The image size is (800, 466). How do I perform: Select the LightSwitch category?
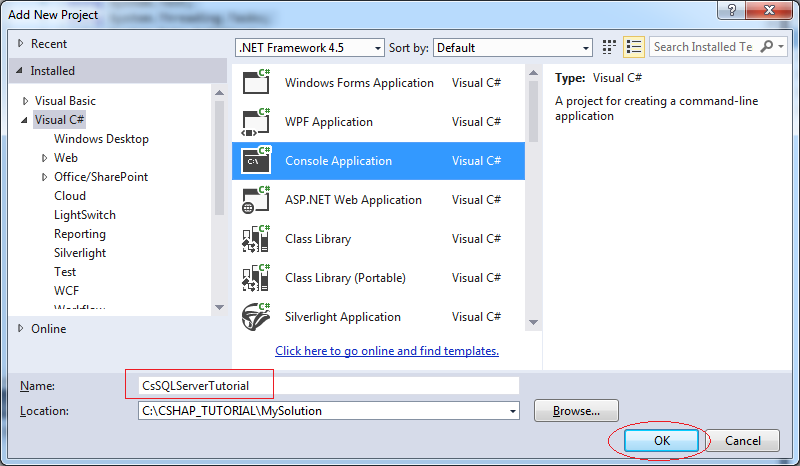(x=85, y=215)
